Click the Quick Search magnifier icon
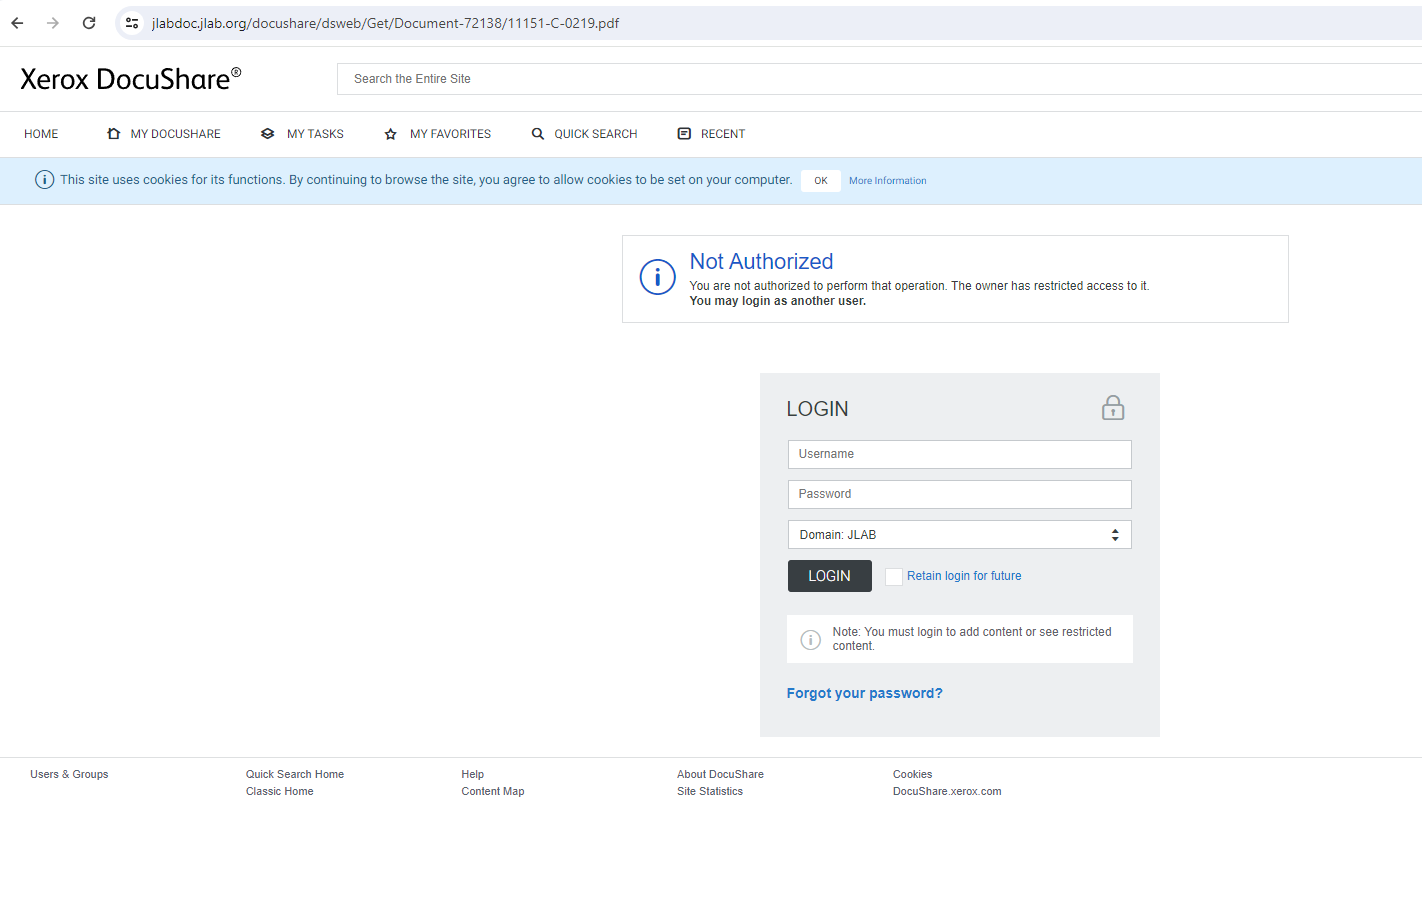 click(x=538, y=134)
